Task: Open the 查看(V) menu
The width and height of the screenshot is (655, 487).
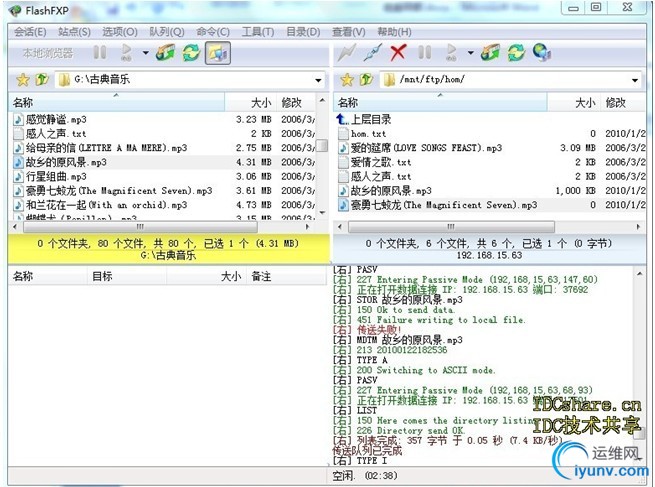Action: pyautogui.click(x=348, y=32)
